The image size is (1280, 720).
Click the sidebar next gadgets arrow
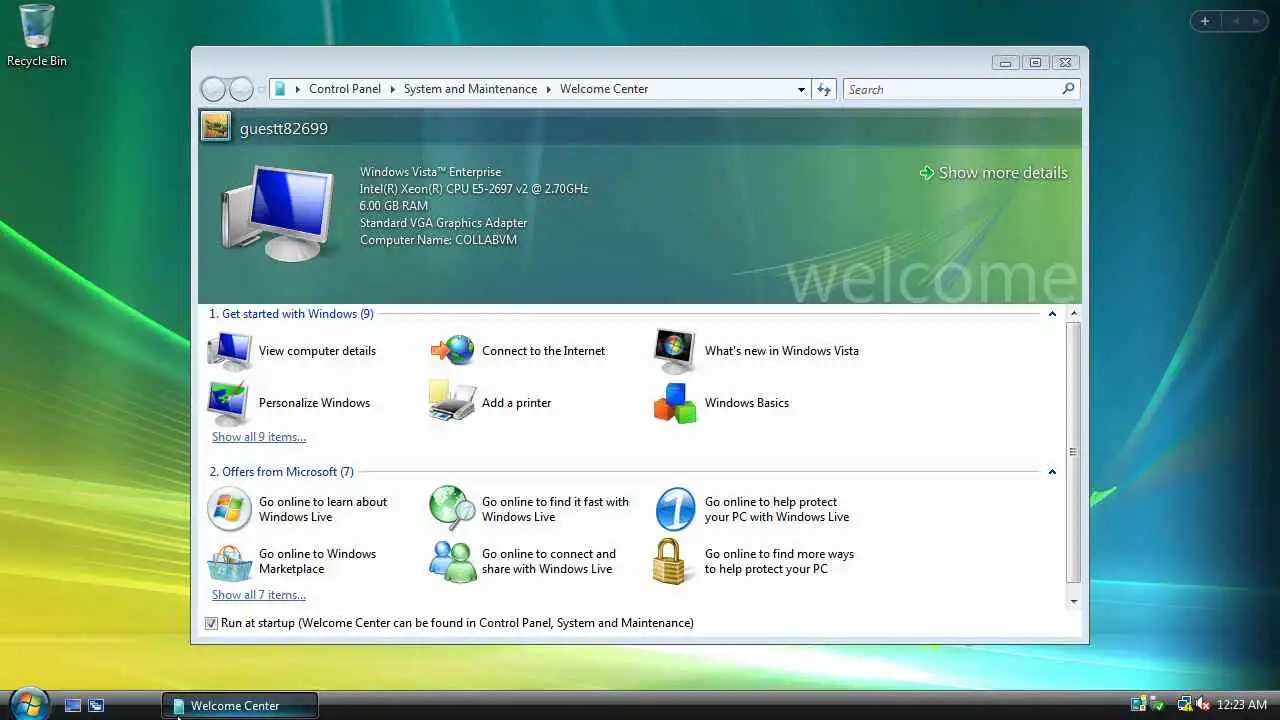1254,21
